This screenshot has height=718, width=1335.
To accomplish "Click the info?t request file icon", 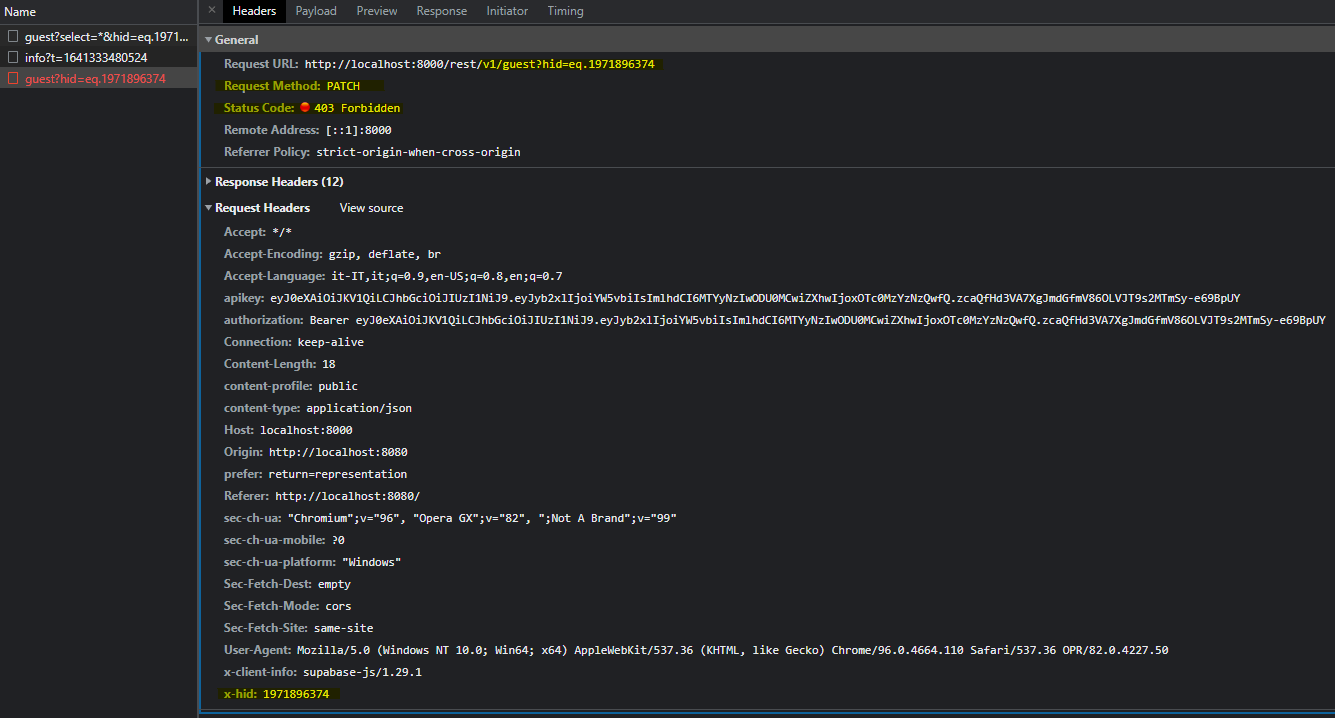I will [x=13, y=58].
